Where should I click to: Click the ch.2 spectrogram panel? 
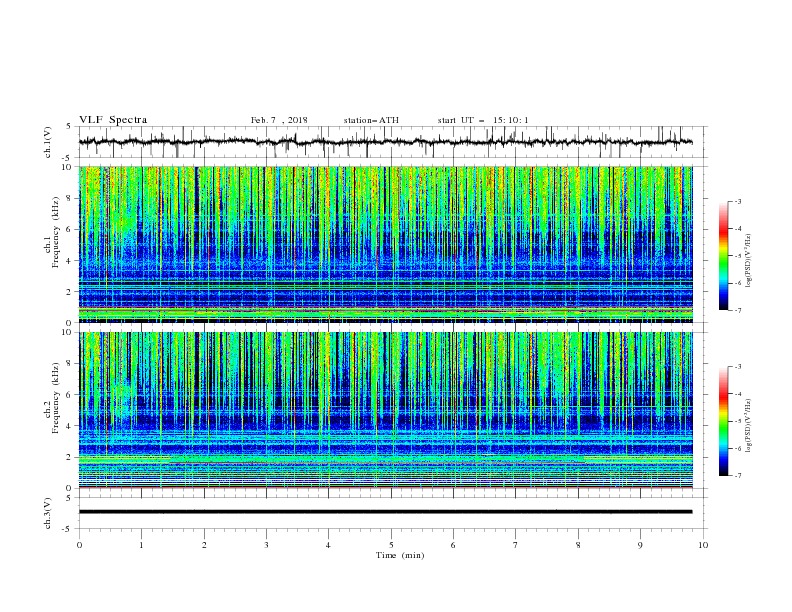386,410
